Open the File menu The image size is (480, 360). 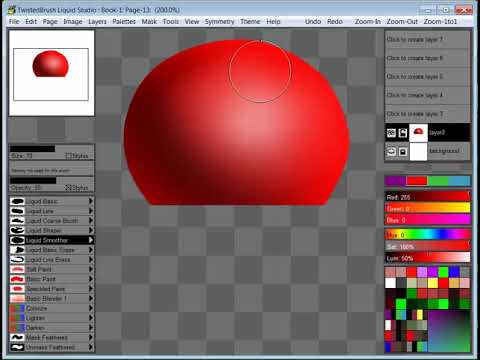14,22
